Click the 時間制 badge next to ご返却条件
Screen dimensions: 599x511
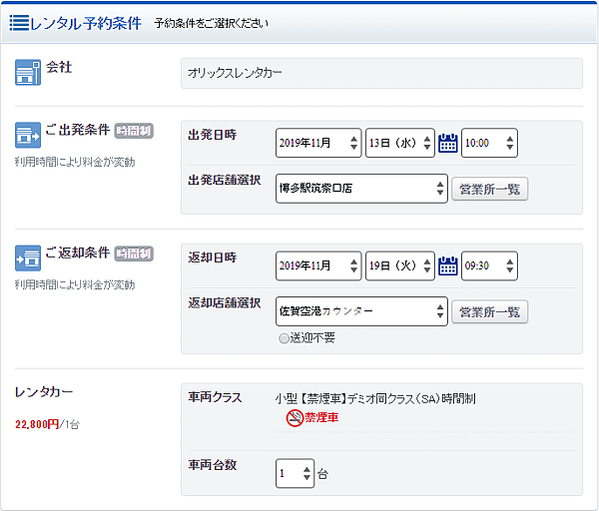134,254
